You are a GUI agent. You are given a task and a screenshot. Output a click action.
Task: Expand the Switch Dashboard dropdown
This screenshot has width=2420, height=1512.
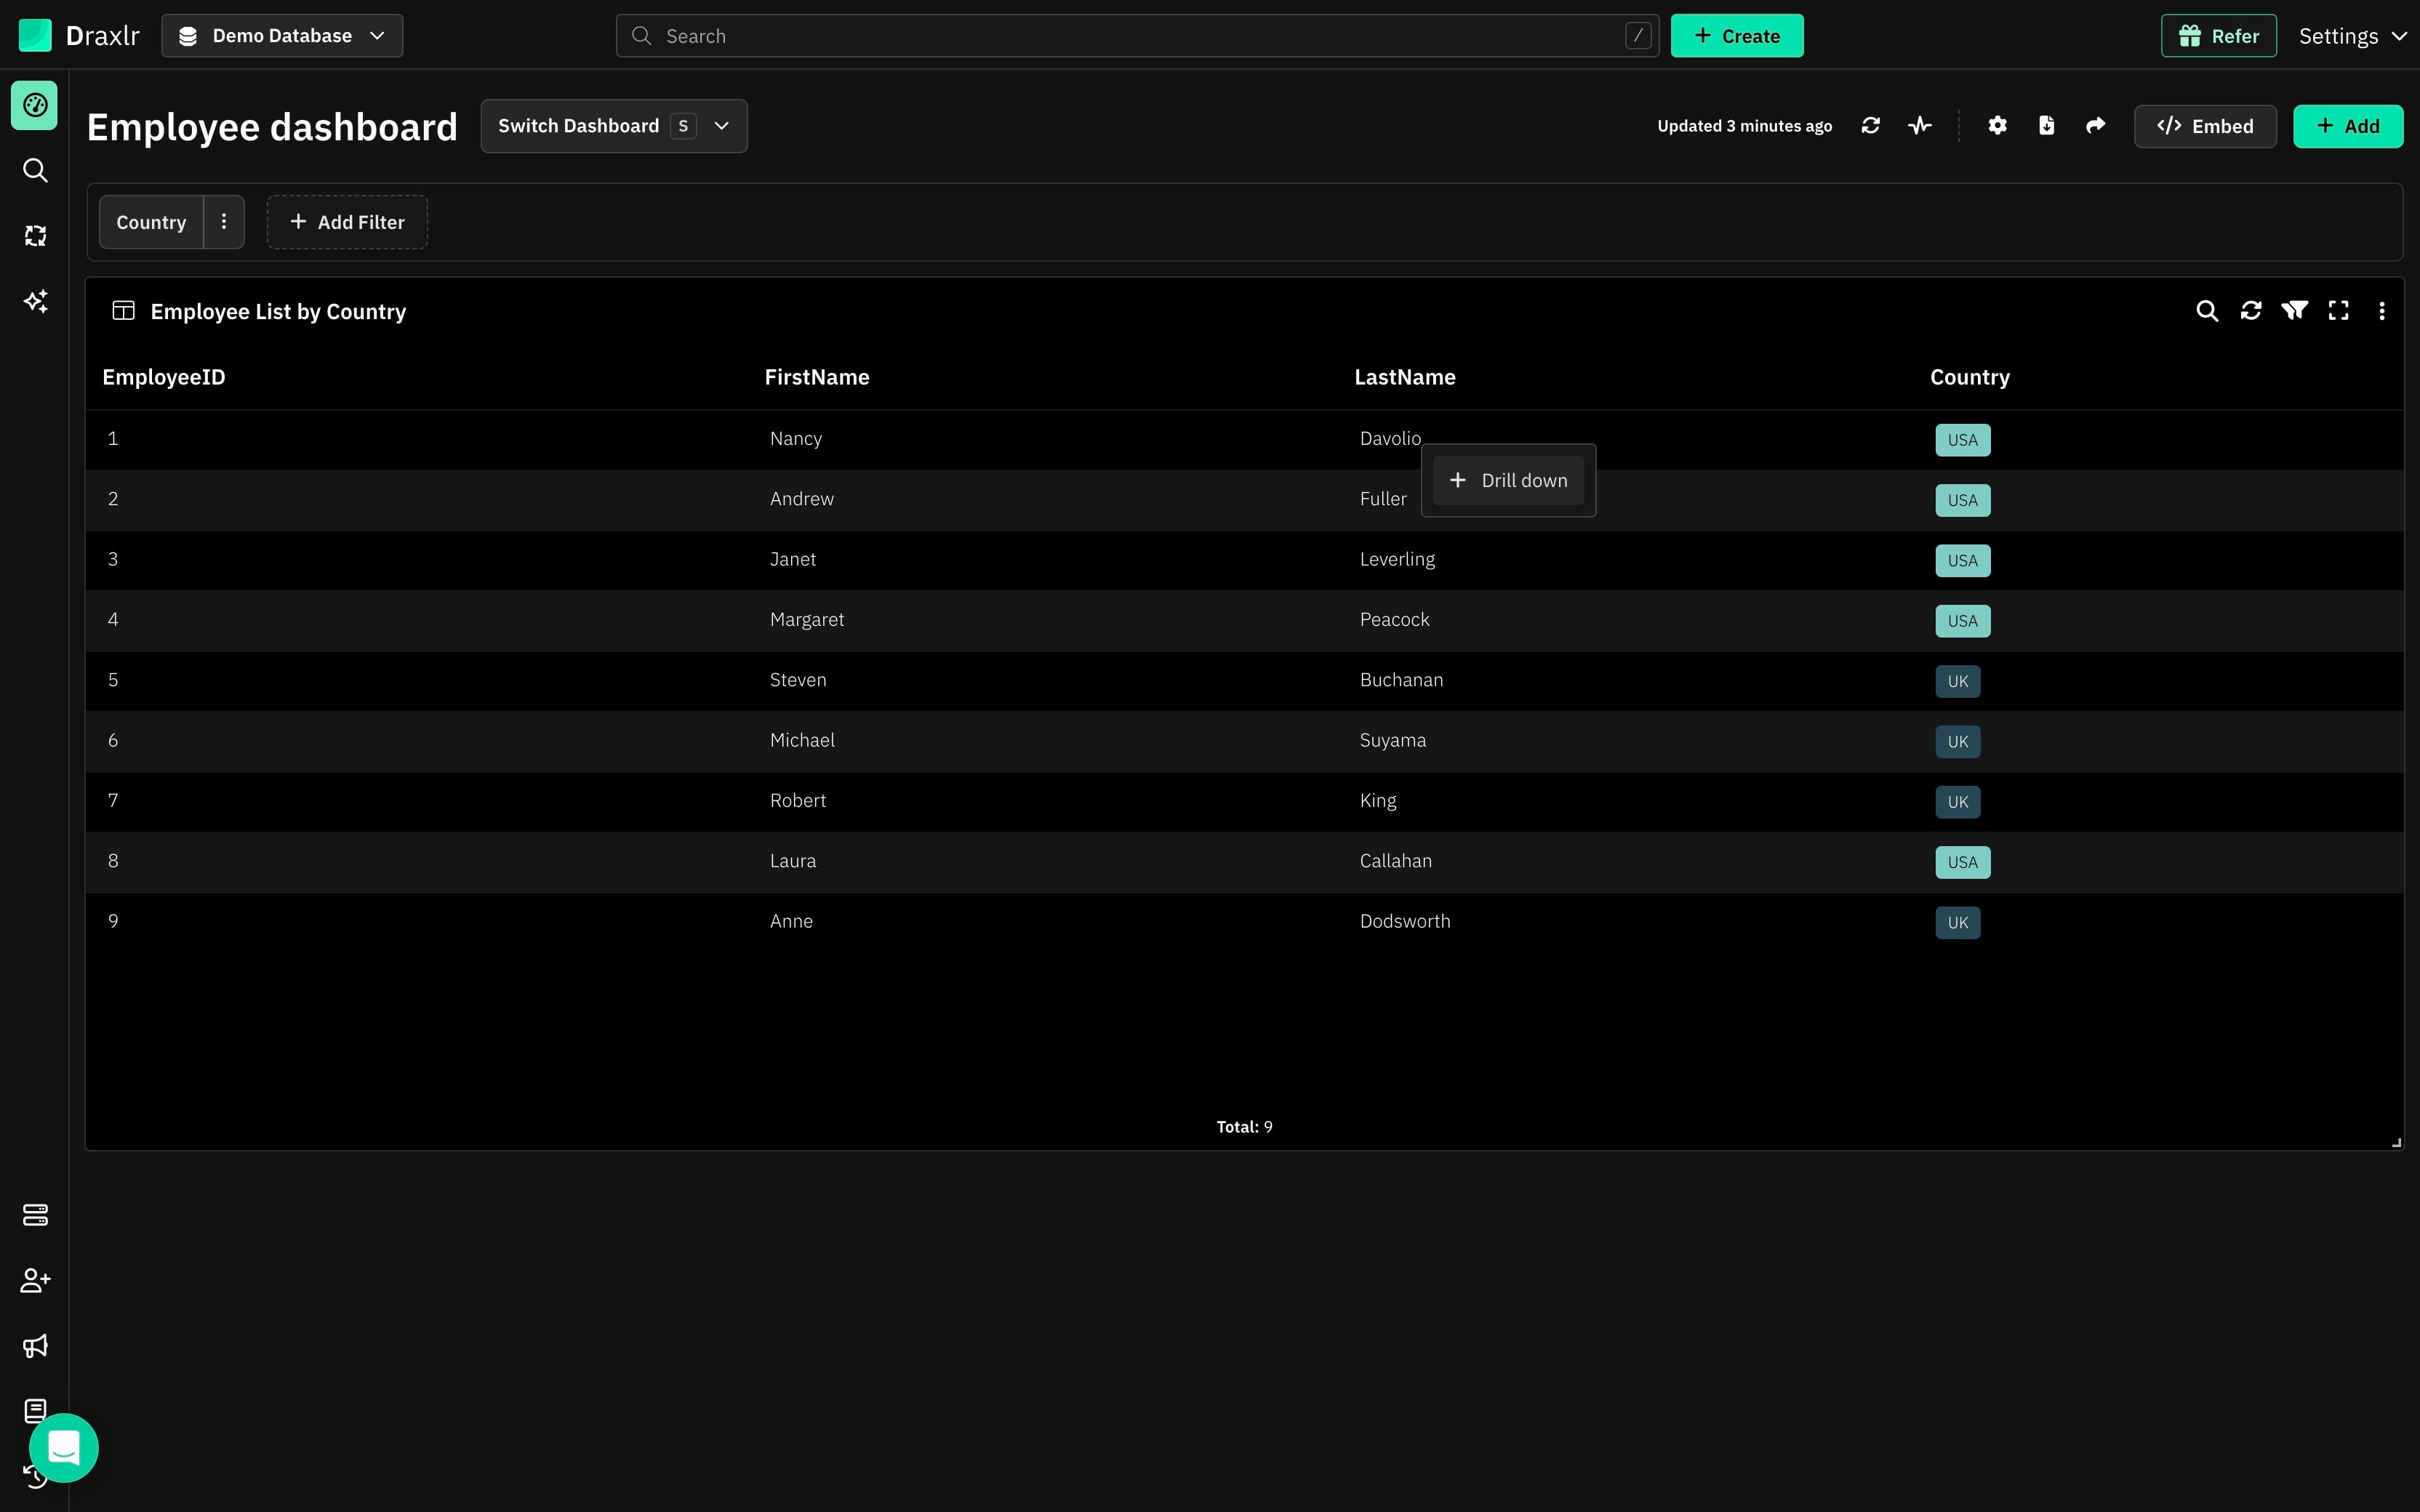point(614,126)
